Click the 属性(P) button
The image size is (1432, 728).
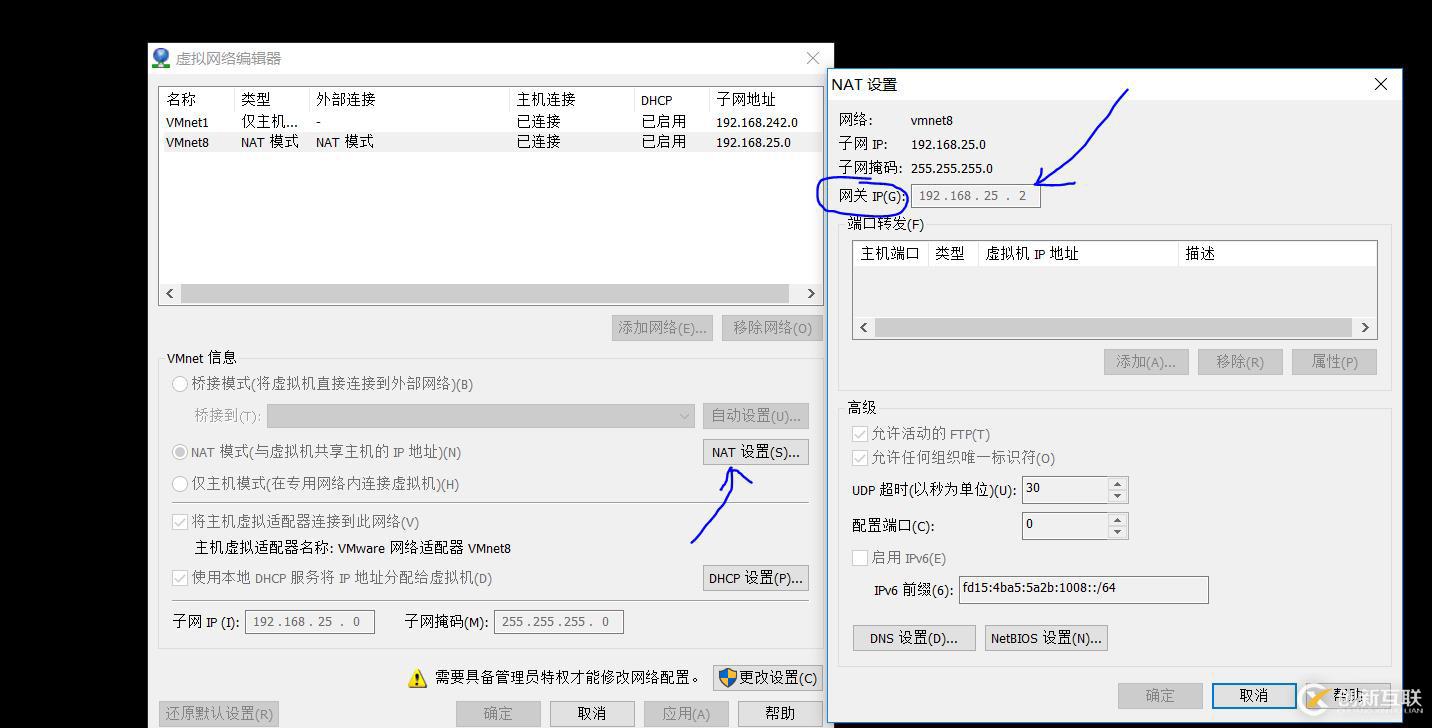[1334, 362]
